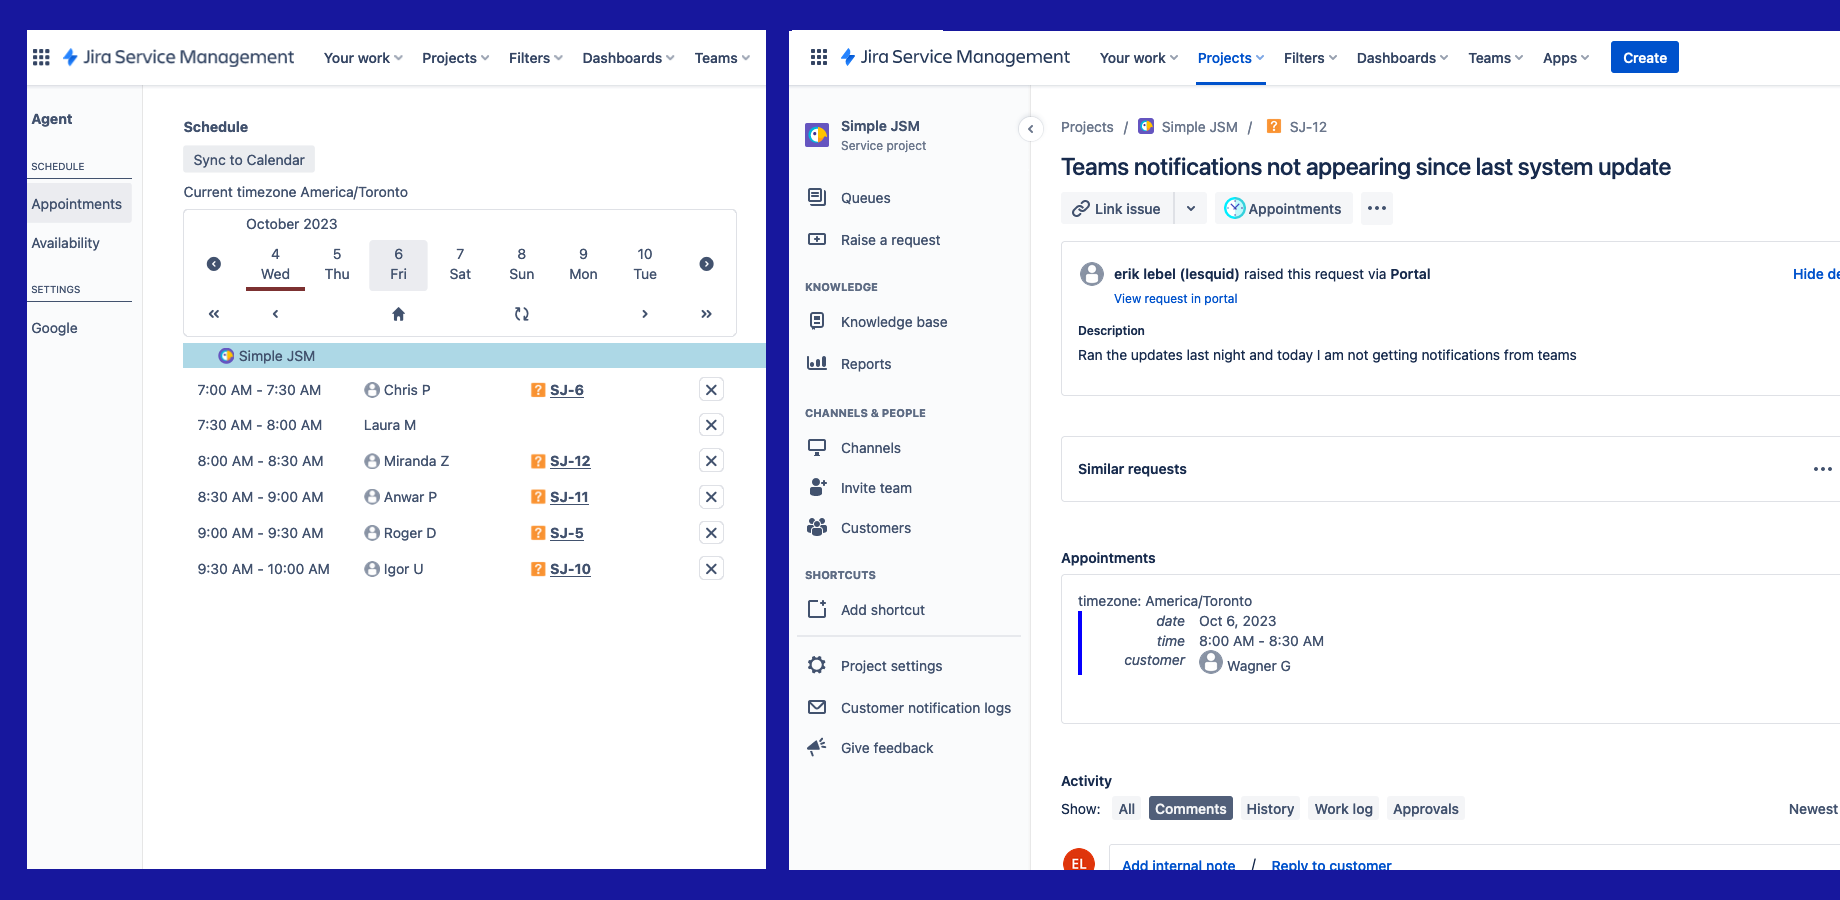Viewport: 1840px width, 900px height.
Task: Open the SJ-10 issue link in the schedule
Action: click(570, 569)
